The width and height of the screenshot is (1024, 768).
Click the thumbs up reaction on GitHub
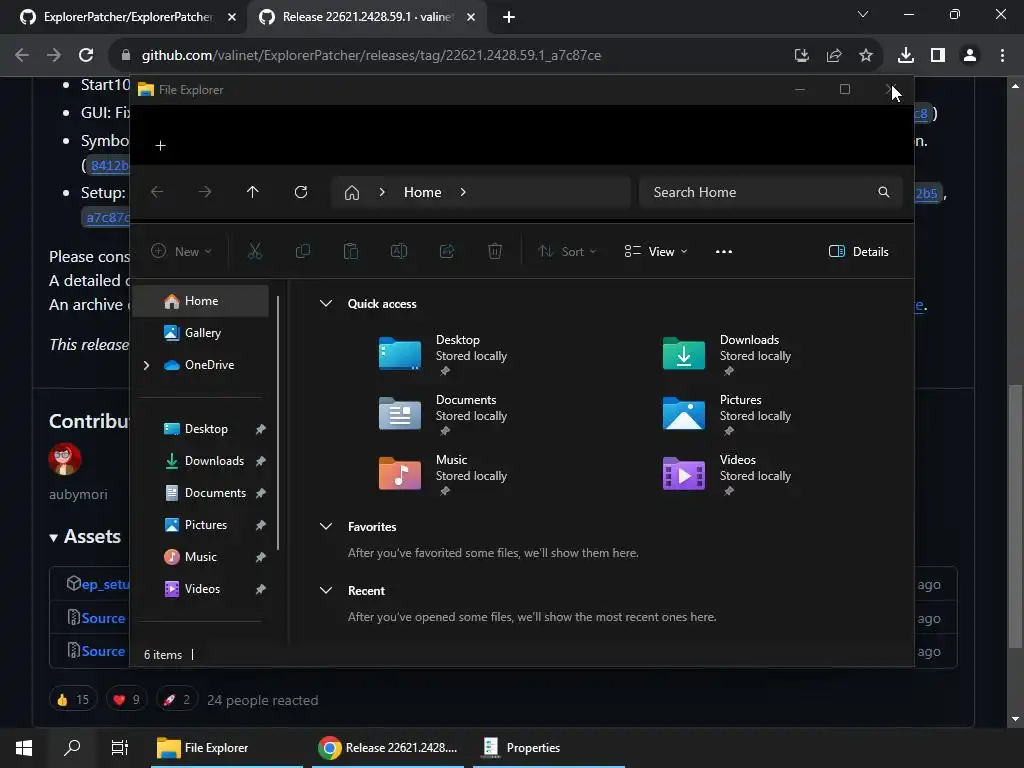pos(73,699)
